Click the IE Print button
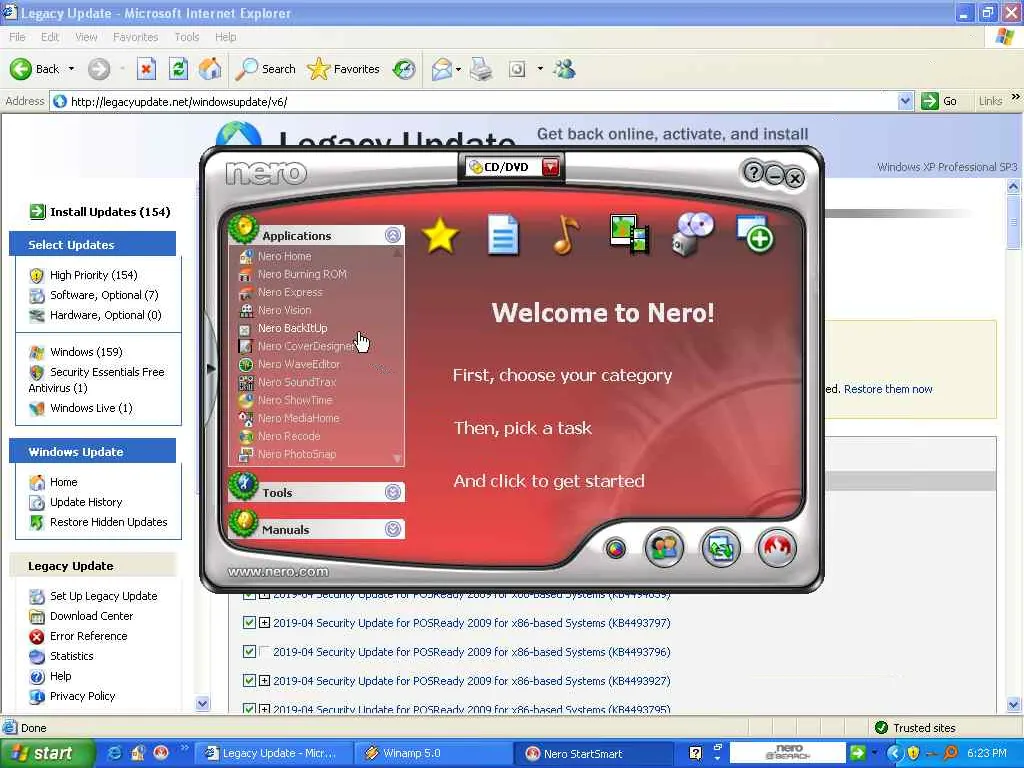 481,69
